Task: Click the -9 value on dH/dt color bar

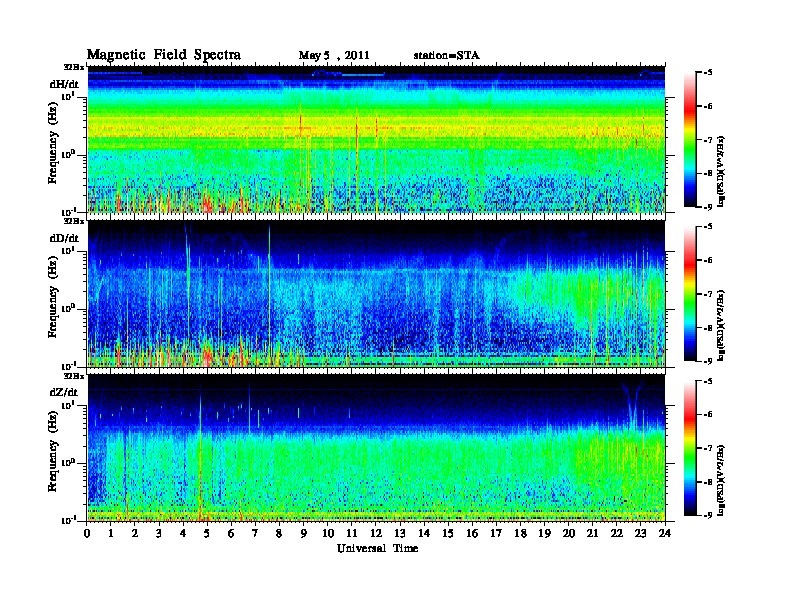Action: pos(708,207)
